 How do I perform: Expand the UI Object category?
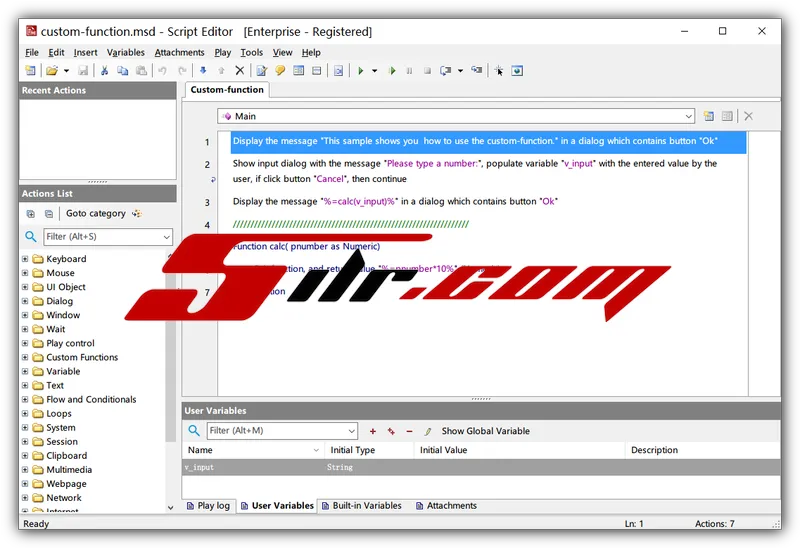pyautogui.click(x=25, y=287)
